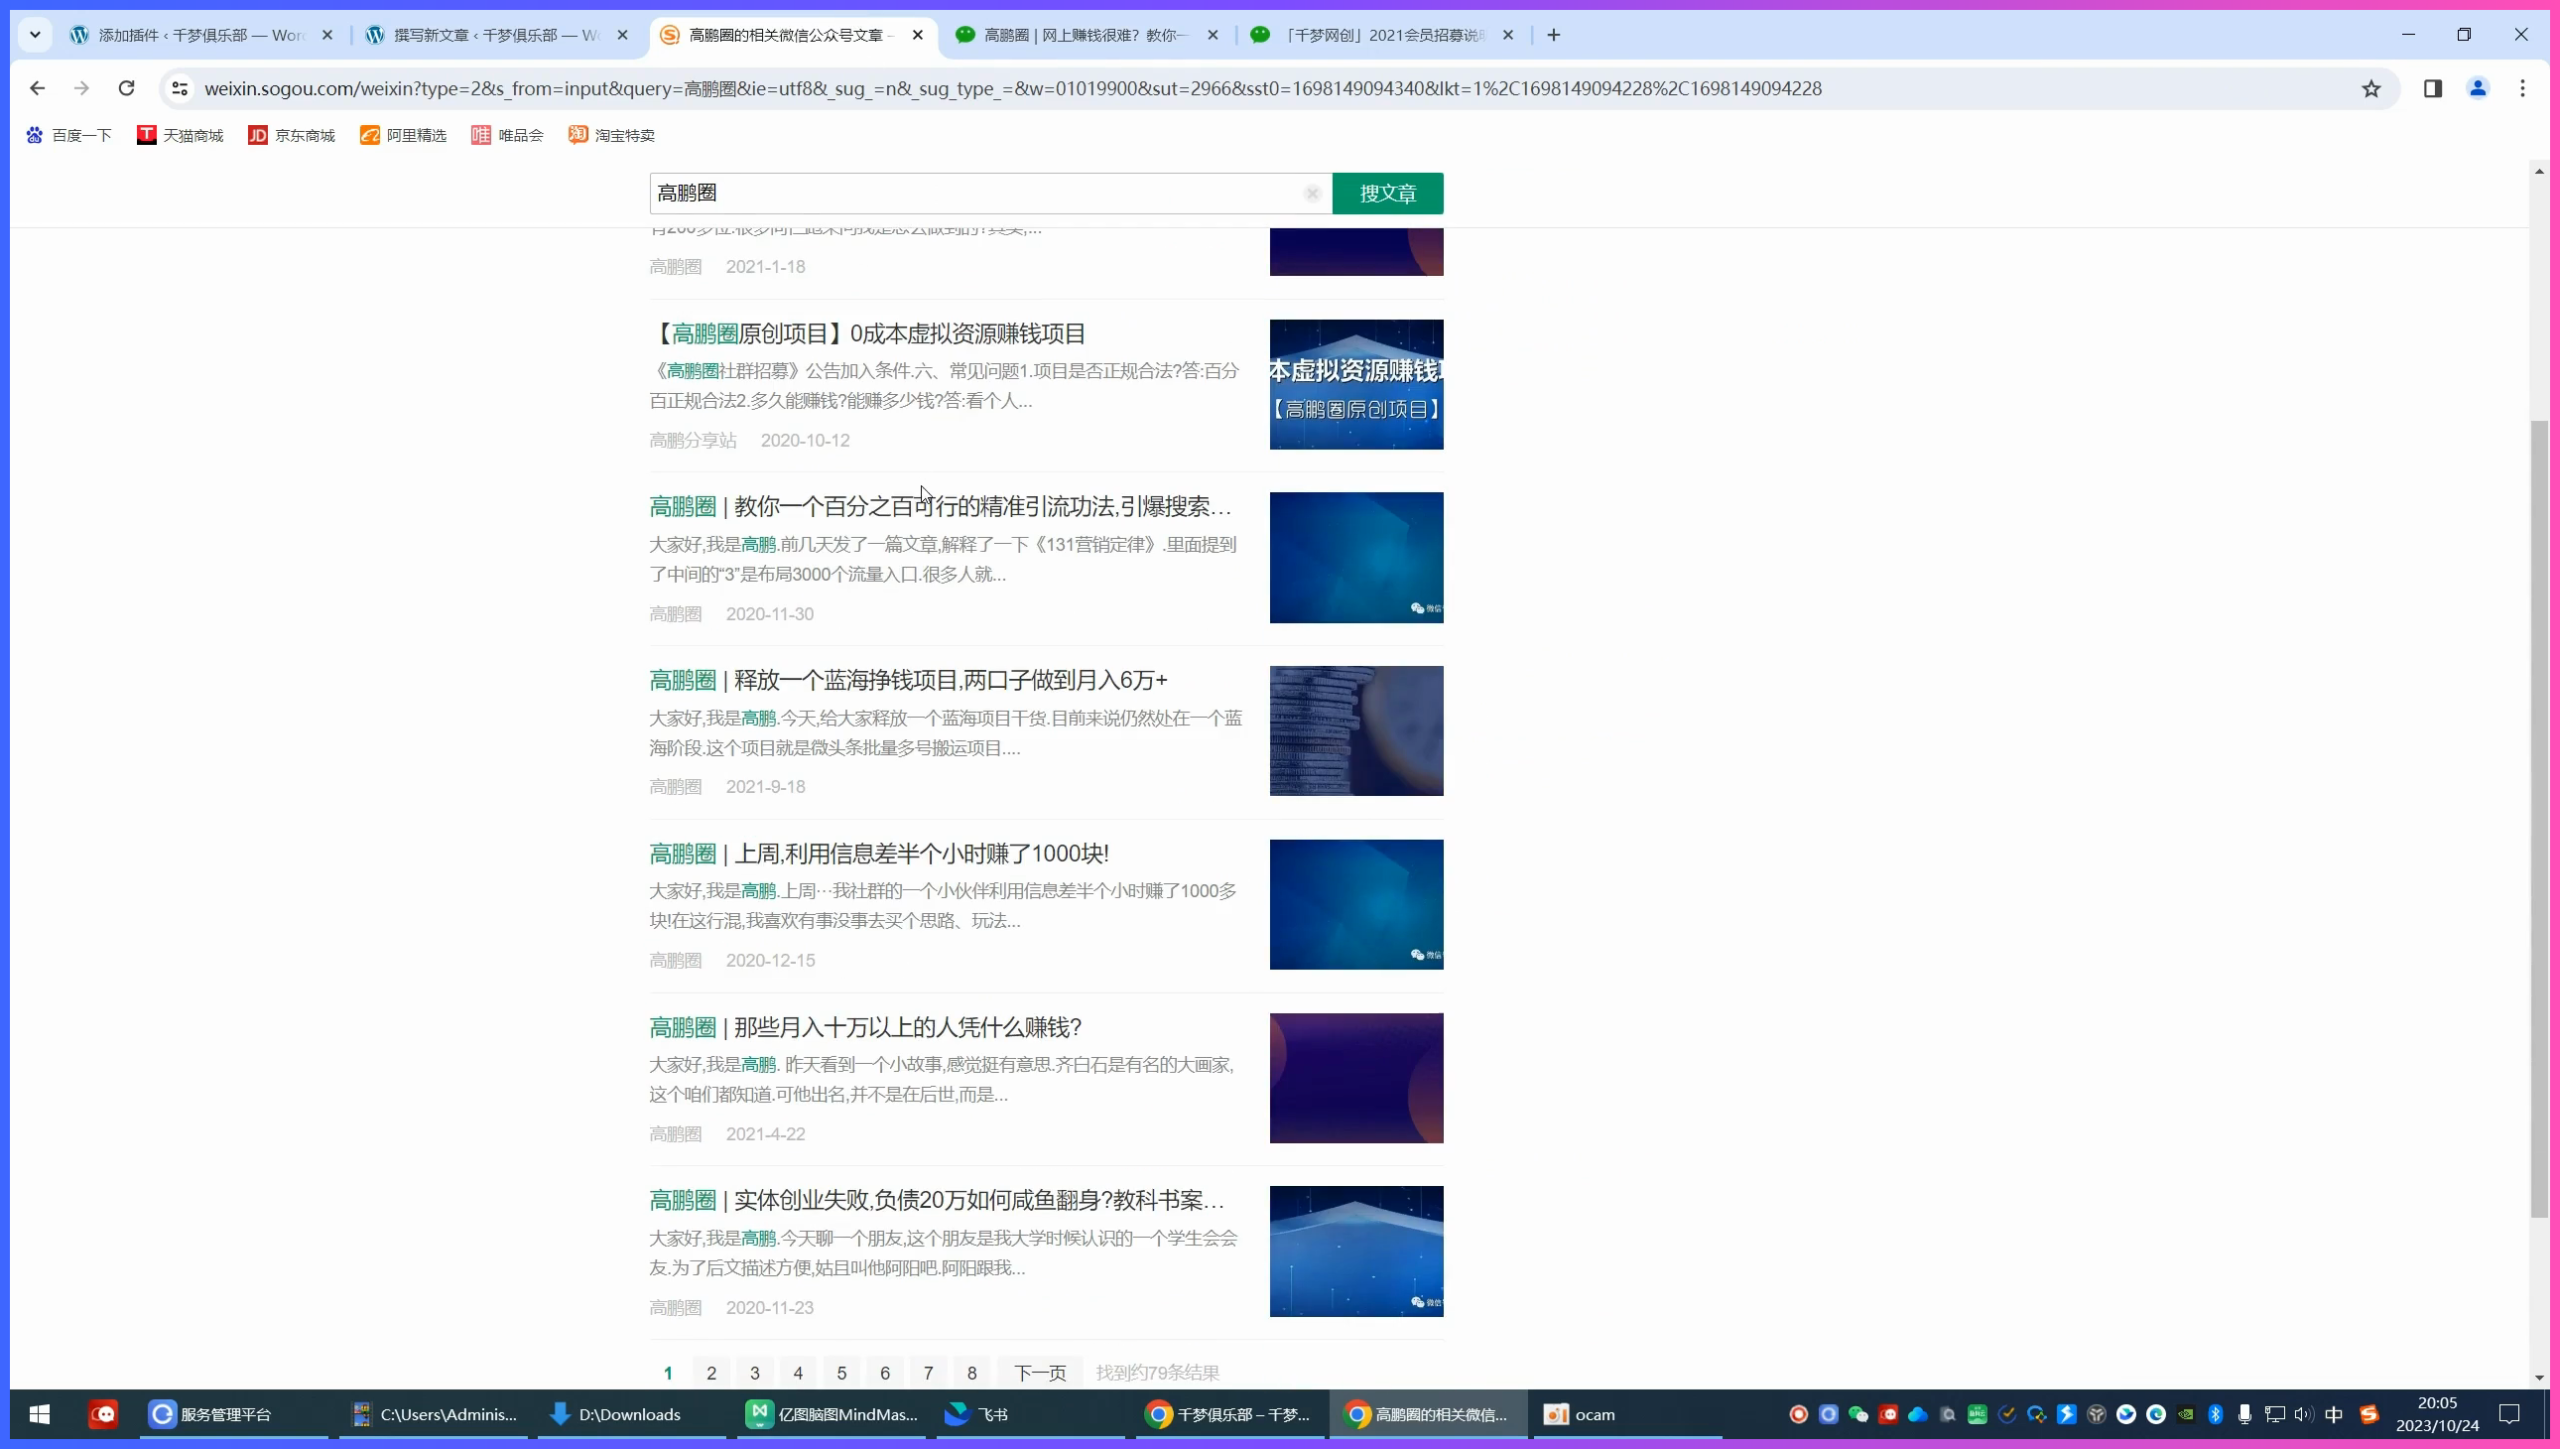The width and height of the screenshot is (2560, 1449).
Task: Click thumbnail of 月入十万 article
Action: coord(1356,1078)
